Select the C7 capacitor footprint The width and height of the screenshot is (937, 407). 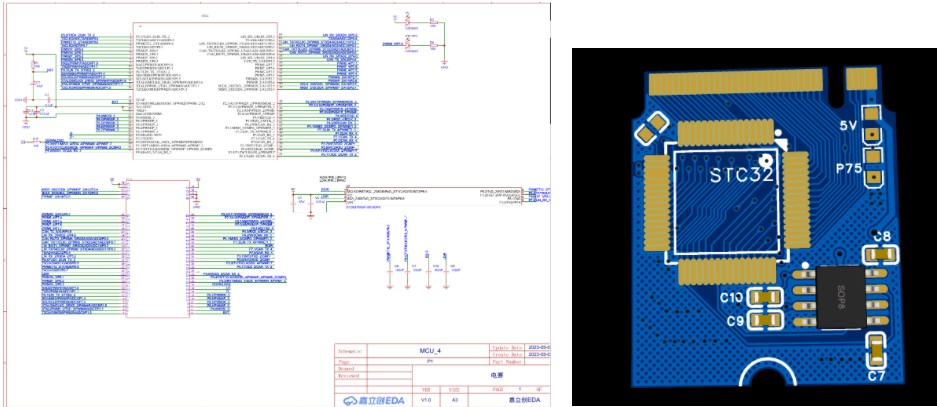877,351
